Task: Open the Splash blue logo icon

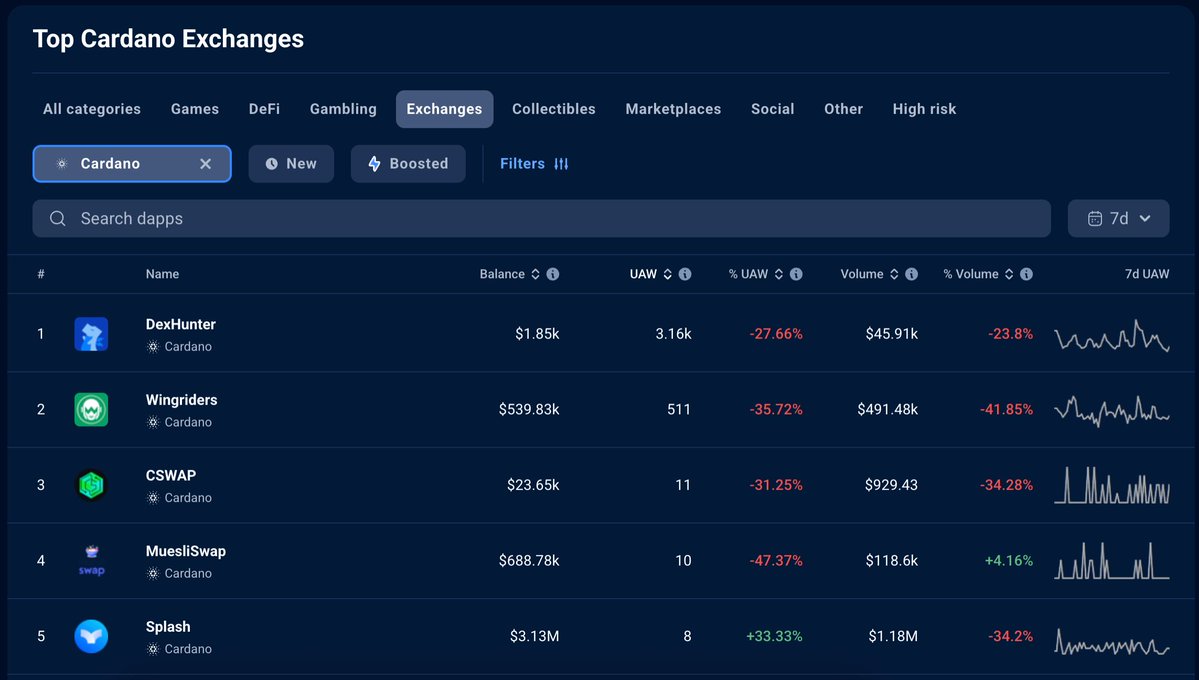Action: tap(91, 636)
